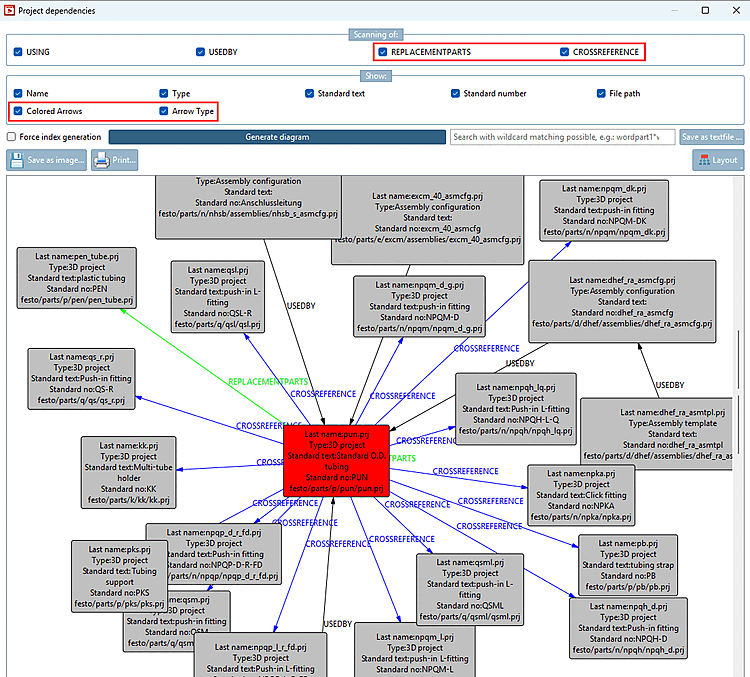Click the floppy disk Save as image icon
The width and height of the screenshot is (750, 677).
click(17, 160)
